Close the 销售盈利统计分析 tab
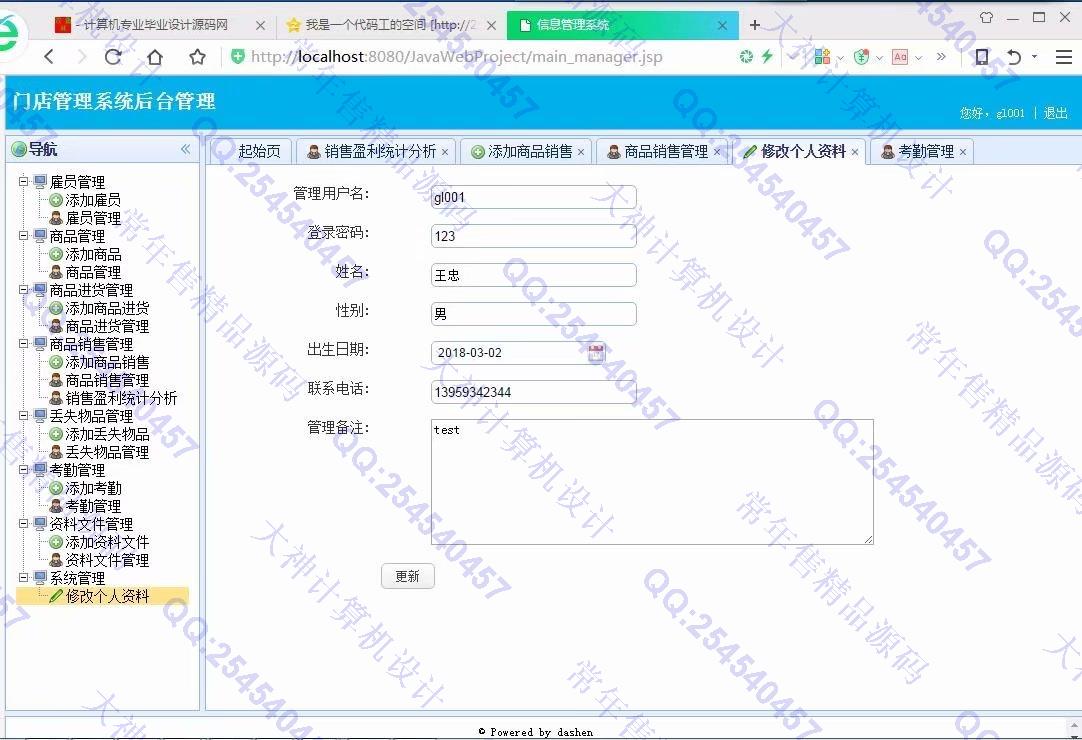Viewport: 1082px width, 740px height. click(x=445, y=152)
